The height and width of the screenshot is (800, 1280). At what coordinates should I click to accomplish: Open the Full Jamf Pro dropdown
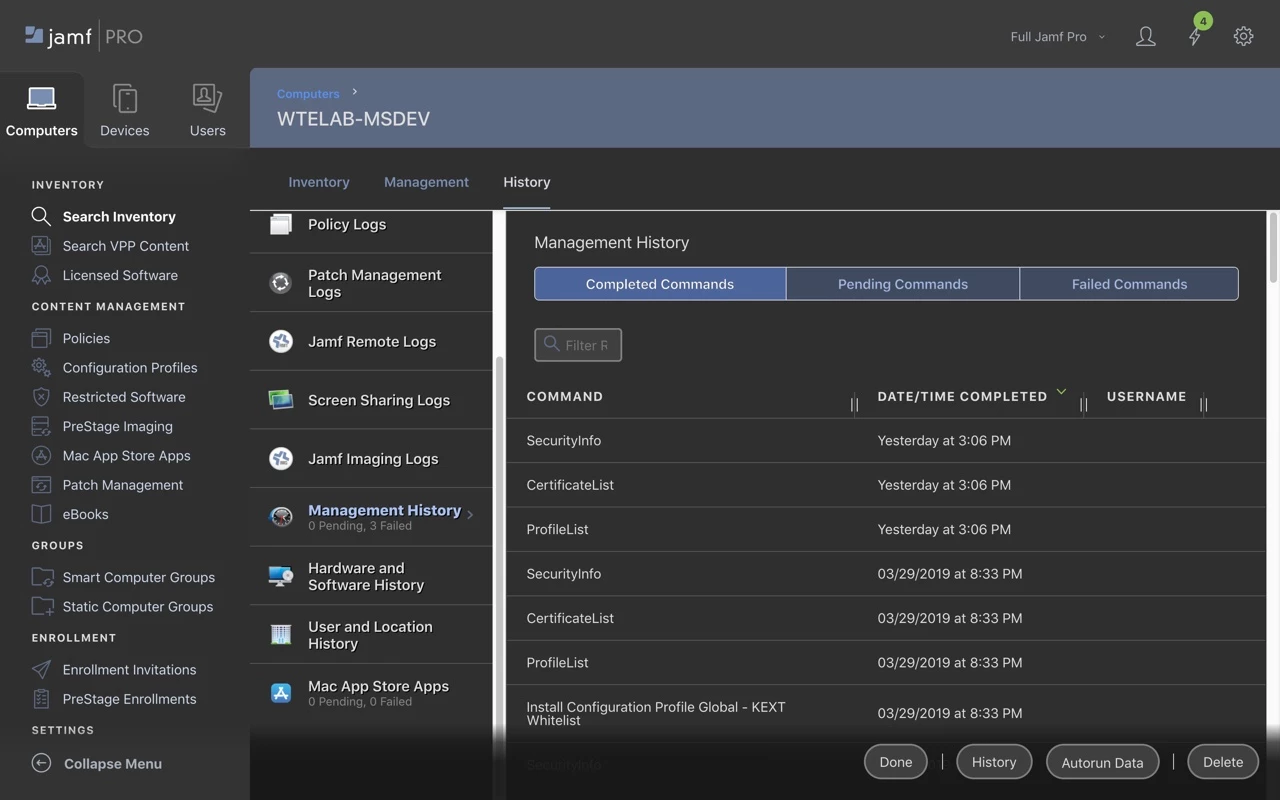[1058, 37]
